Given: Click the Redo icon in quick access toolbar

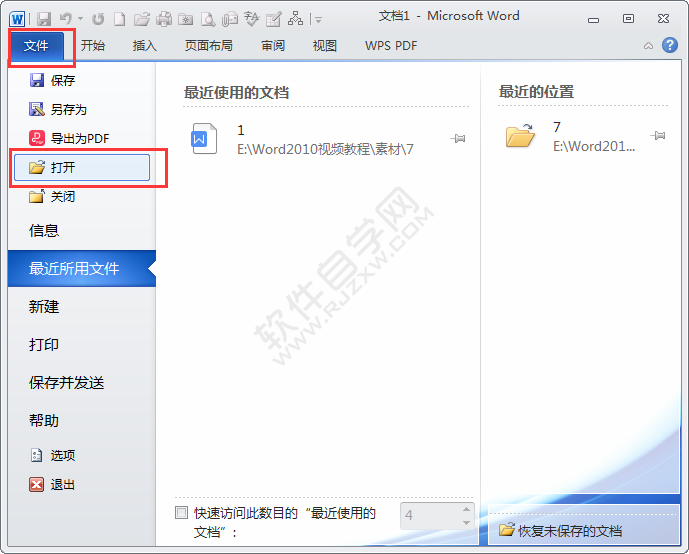Looking at the screenshot, I should (x=98, y=19).
